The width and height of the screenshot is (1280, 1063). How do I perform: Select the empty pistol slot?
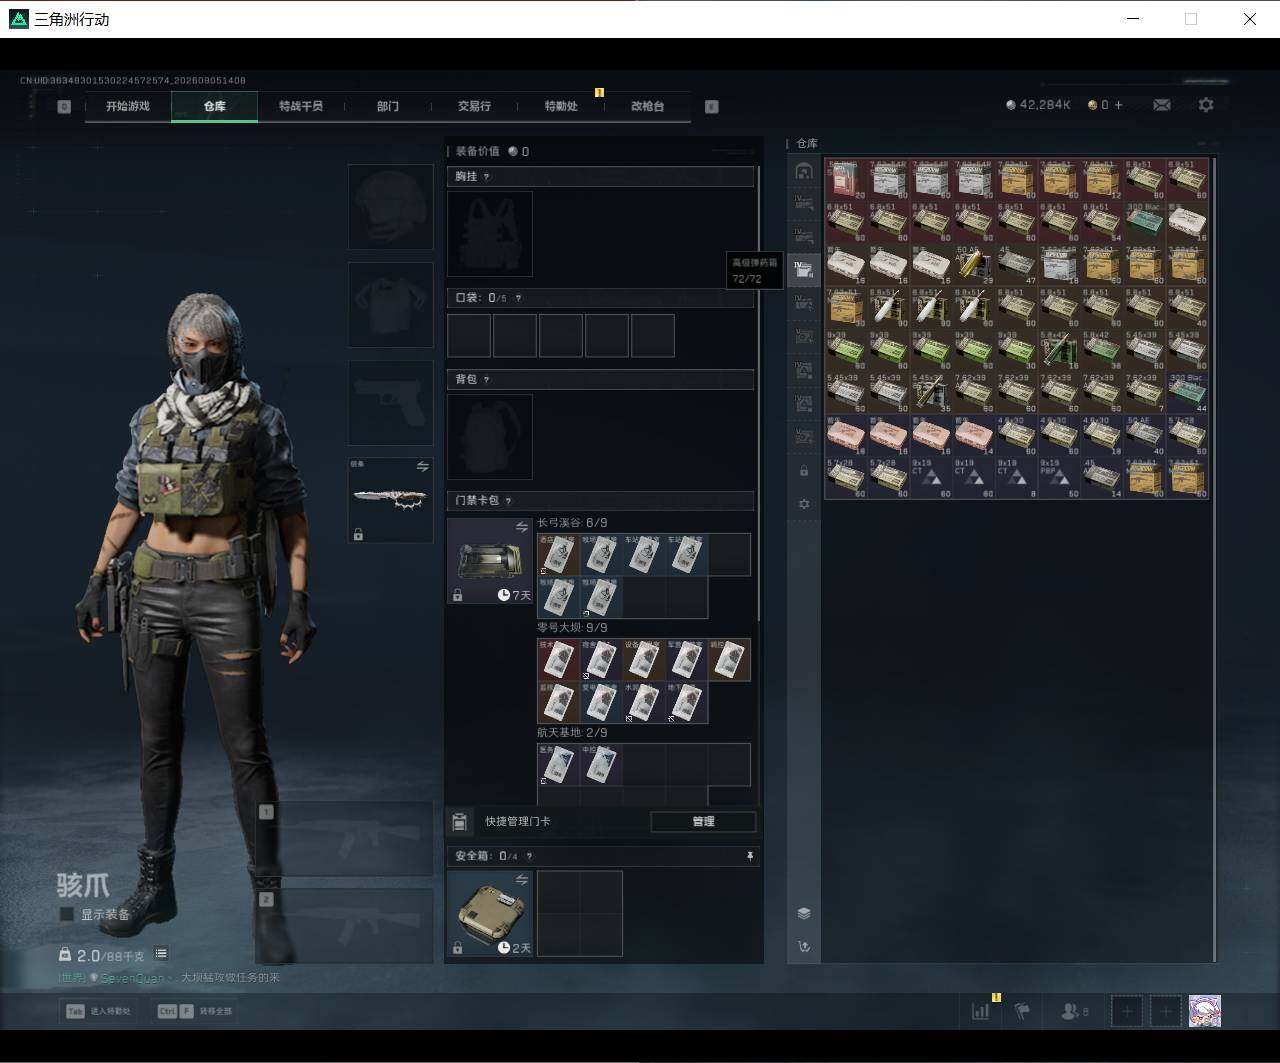pyautogui.click(x=390, y=403)
